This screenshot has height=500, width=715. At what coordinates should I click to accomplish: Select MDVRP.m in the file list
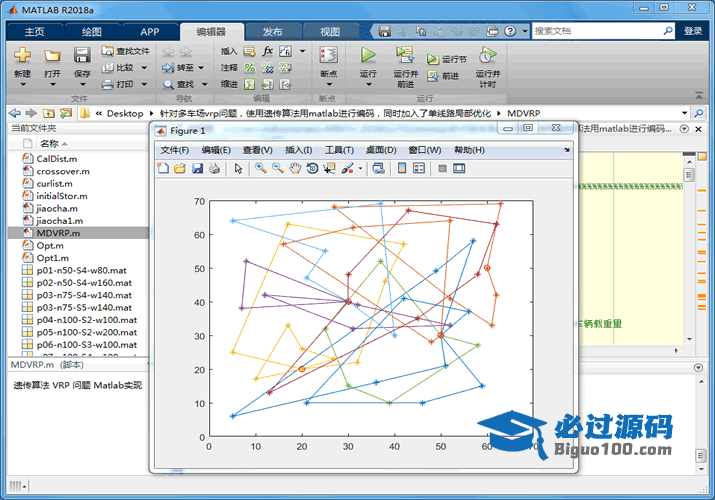pyautogui.click(x=78, y=233)
